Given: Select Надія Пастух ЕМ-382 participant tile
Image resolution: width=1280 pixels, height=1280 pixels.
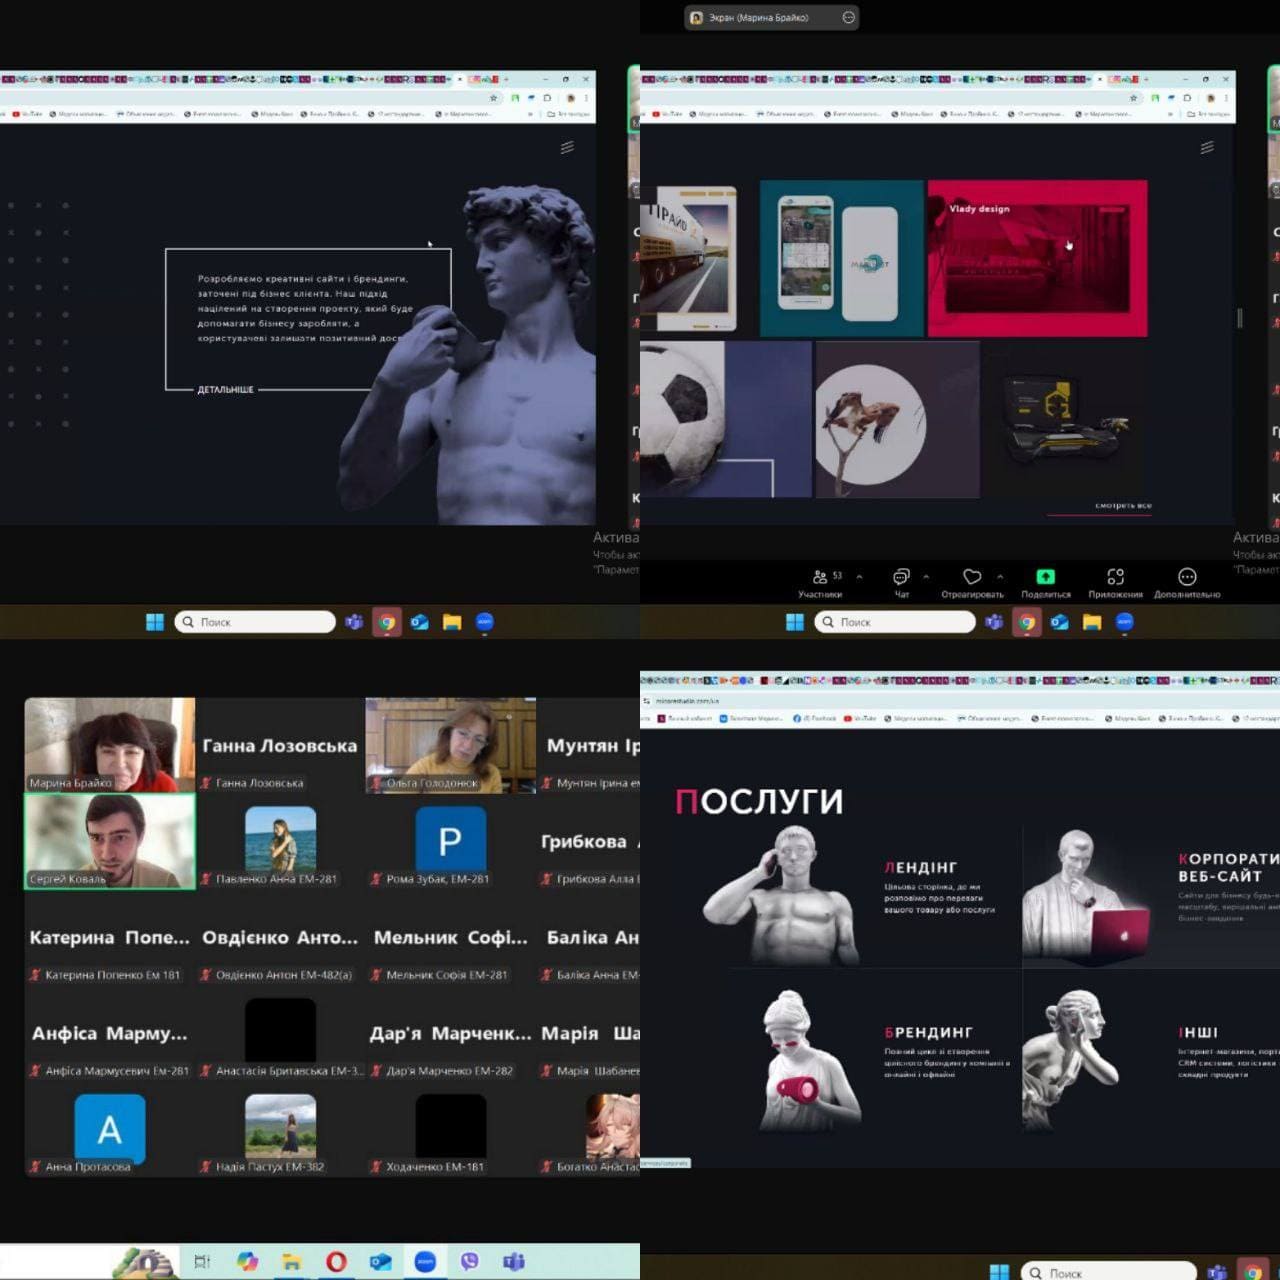Looking at the screenshot, I should click(x=280, y=1129).
